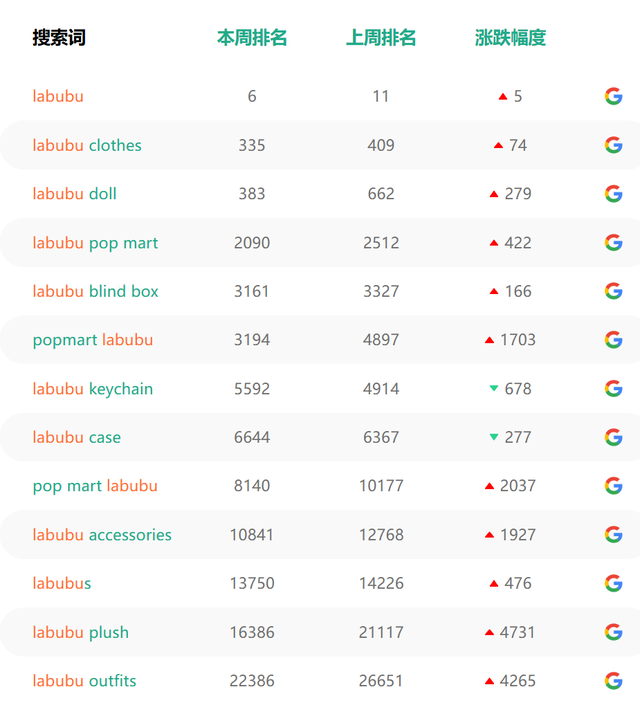Click Google icon in labubu row
The width and height of the screenshot is (640, 705).
613,96
